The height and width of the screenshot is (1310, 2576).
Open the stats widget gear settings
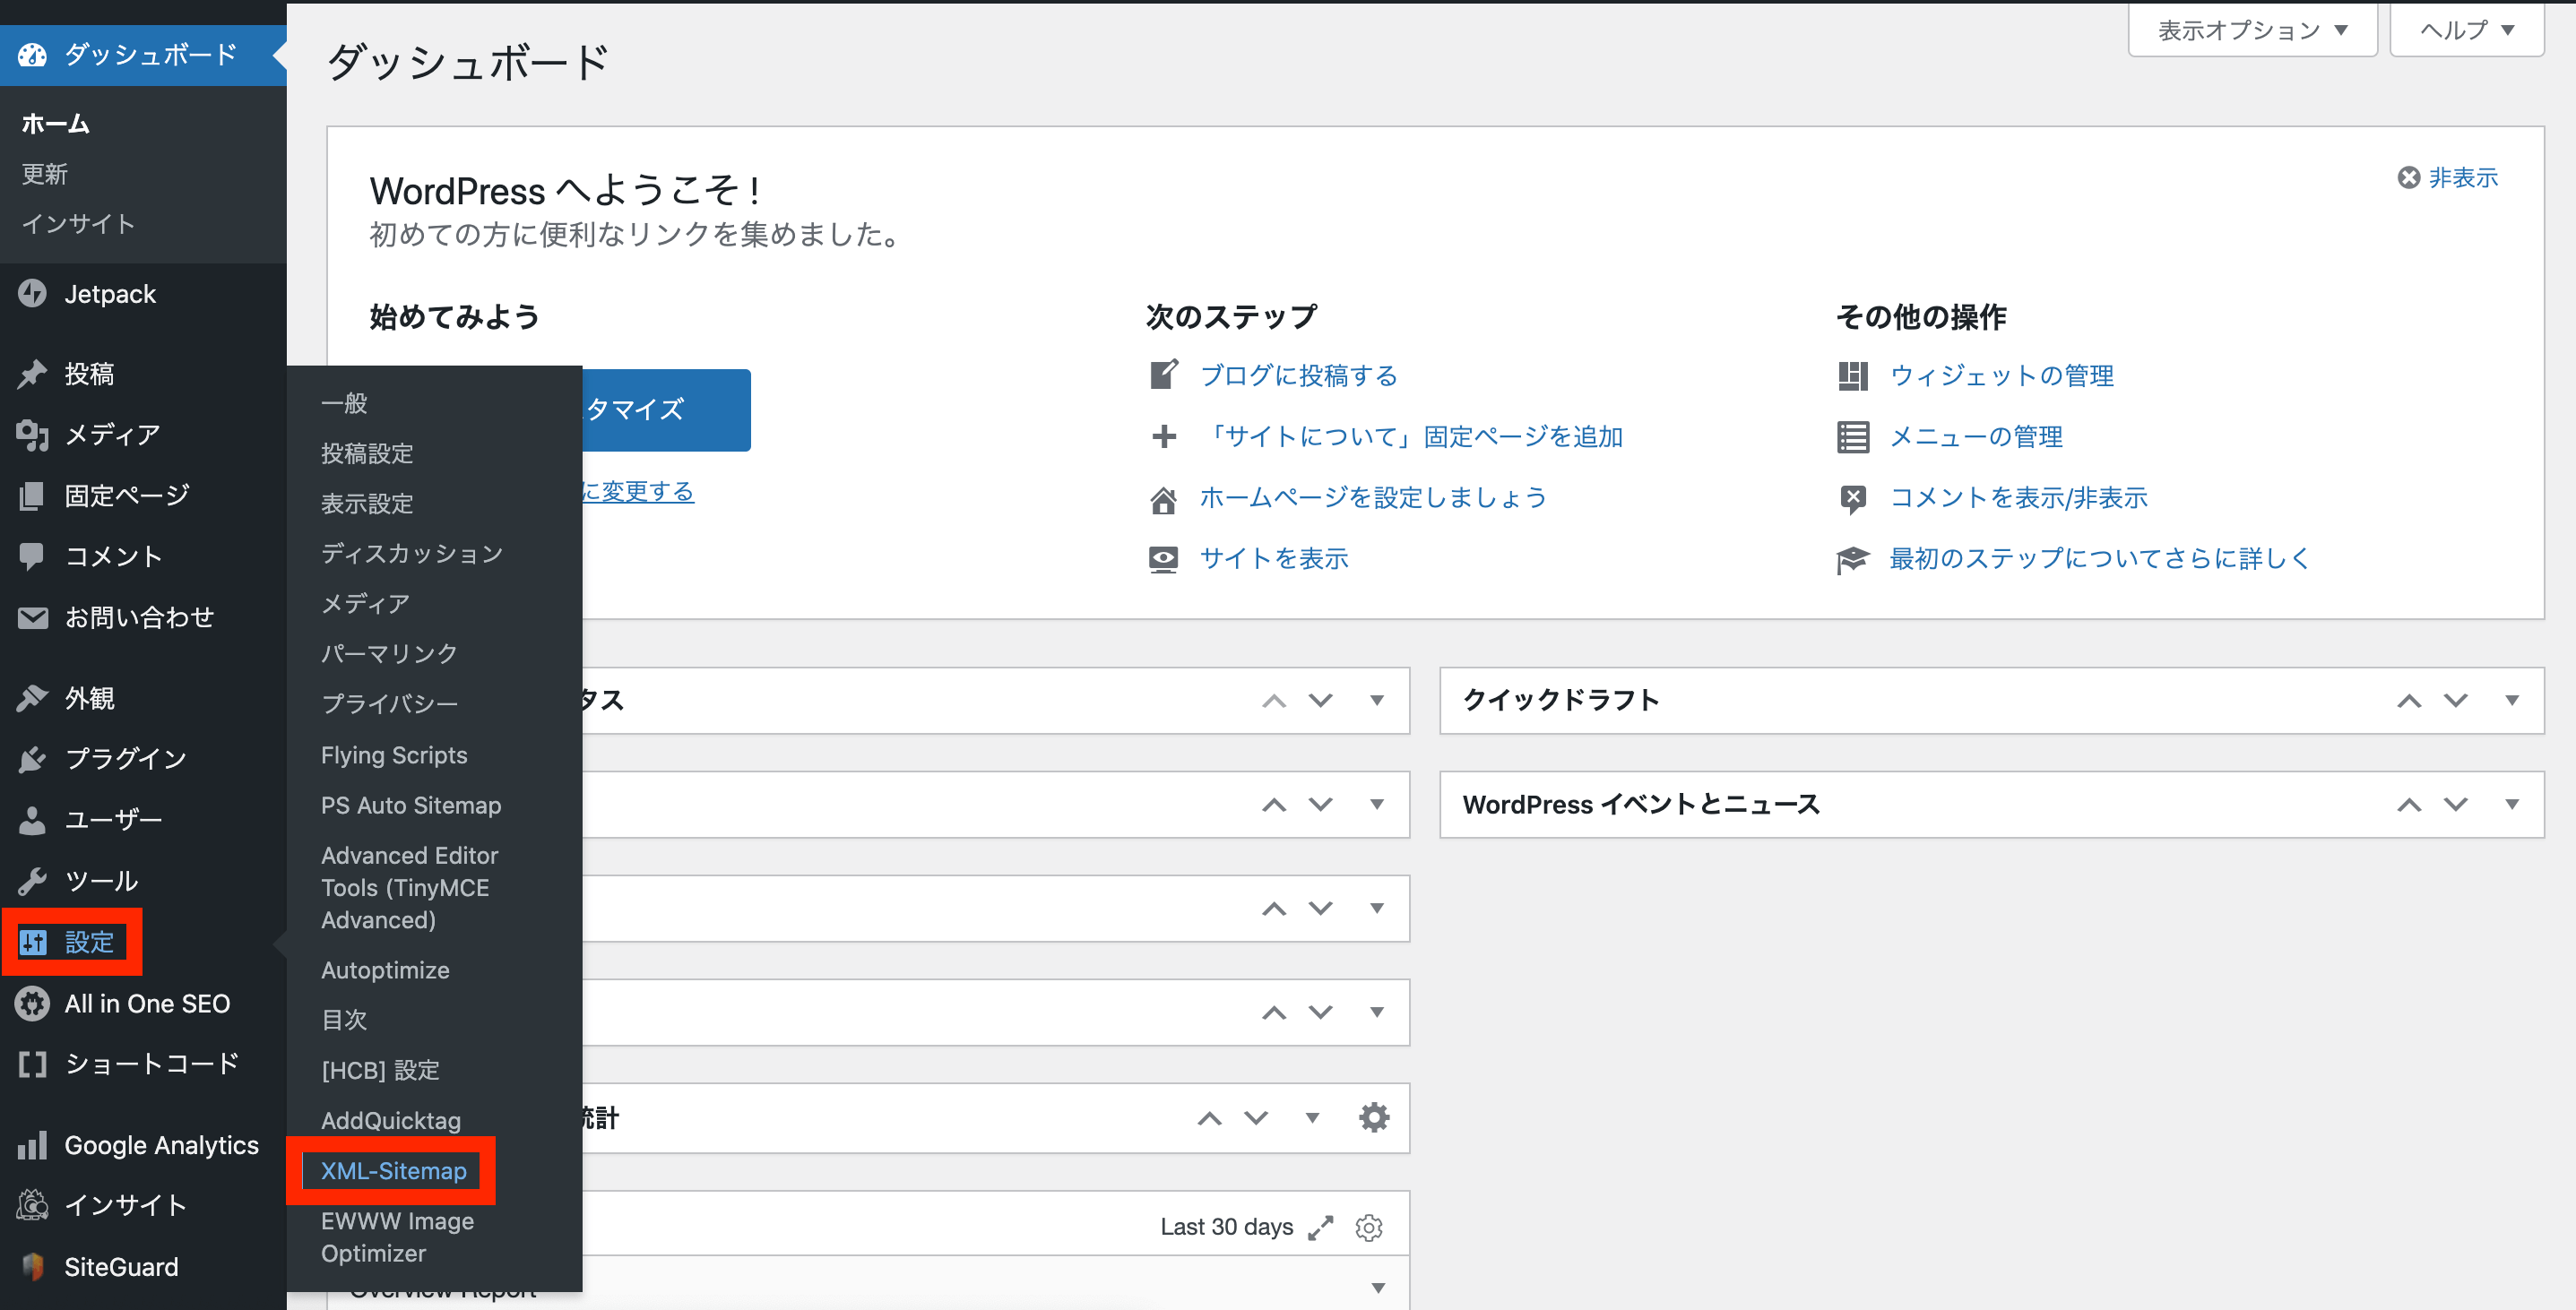[x=1374, y=1117]
